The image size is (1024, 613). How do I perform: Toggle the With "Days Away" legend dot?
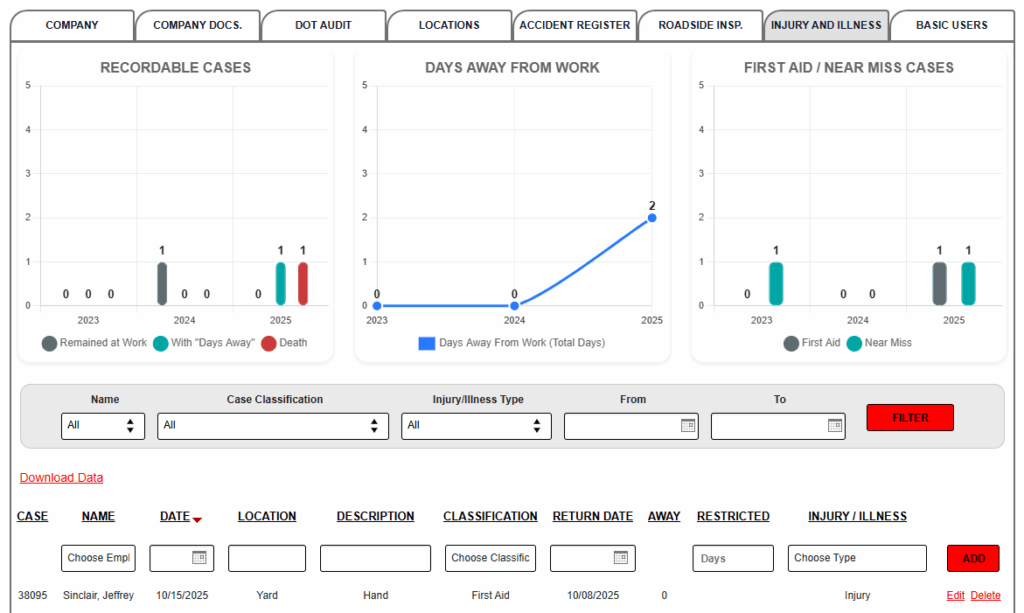(161, 343)
